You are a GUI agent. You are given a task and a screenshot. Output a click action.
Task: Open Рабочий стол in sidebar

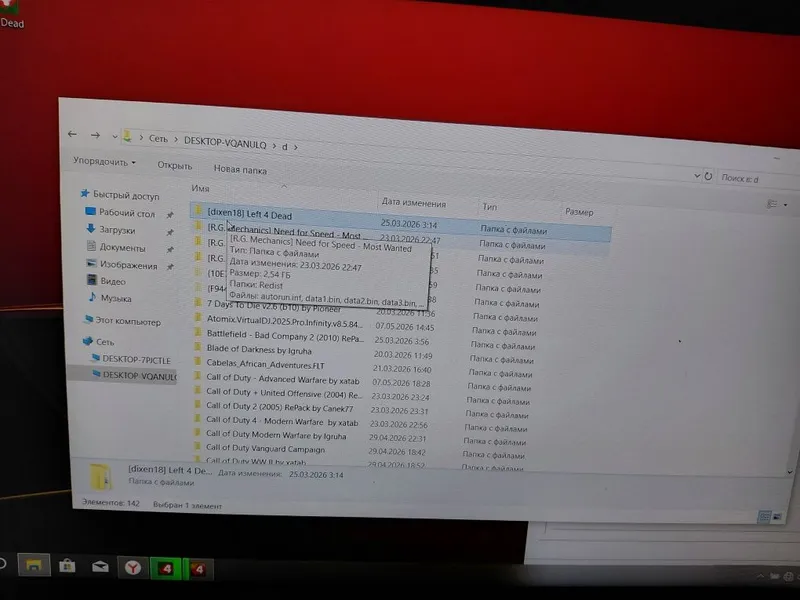coord(120,213)
